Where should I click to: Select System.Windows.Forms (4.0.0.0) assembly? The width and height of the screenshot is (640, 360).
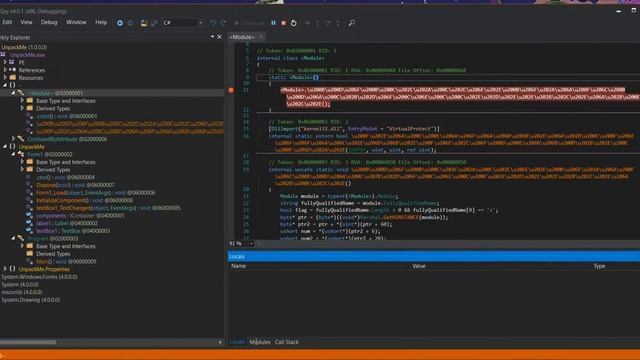point(39,277)
